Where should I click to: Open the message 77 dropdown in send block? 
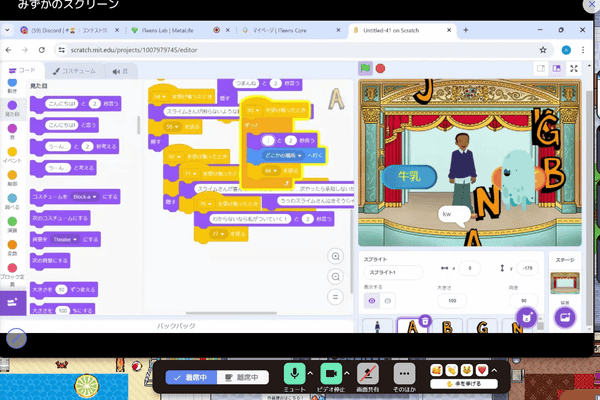point(218,234)
